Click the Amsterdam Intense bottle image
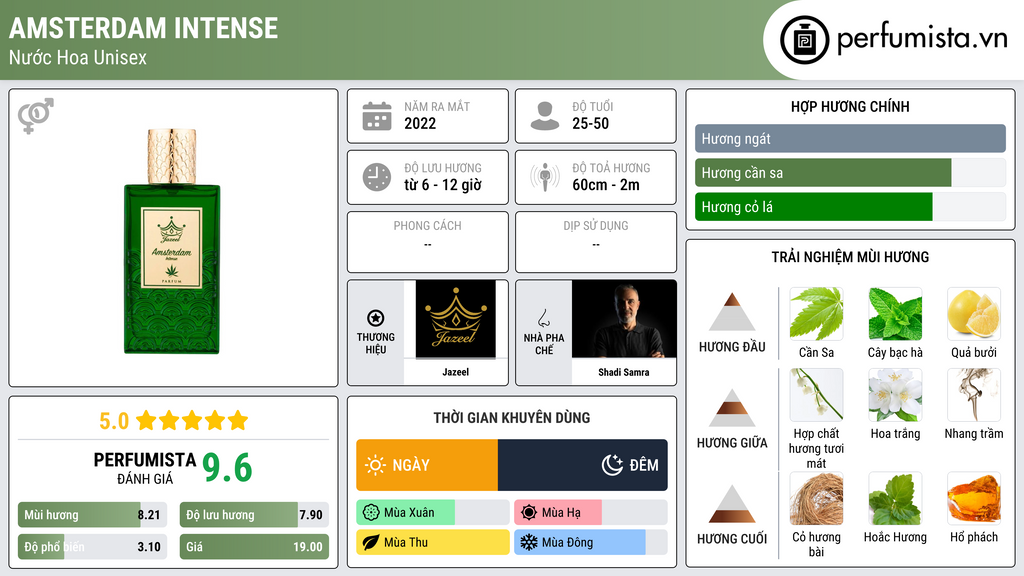This screenshot has width=1024, height=576. 172,242
